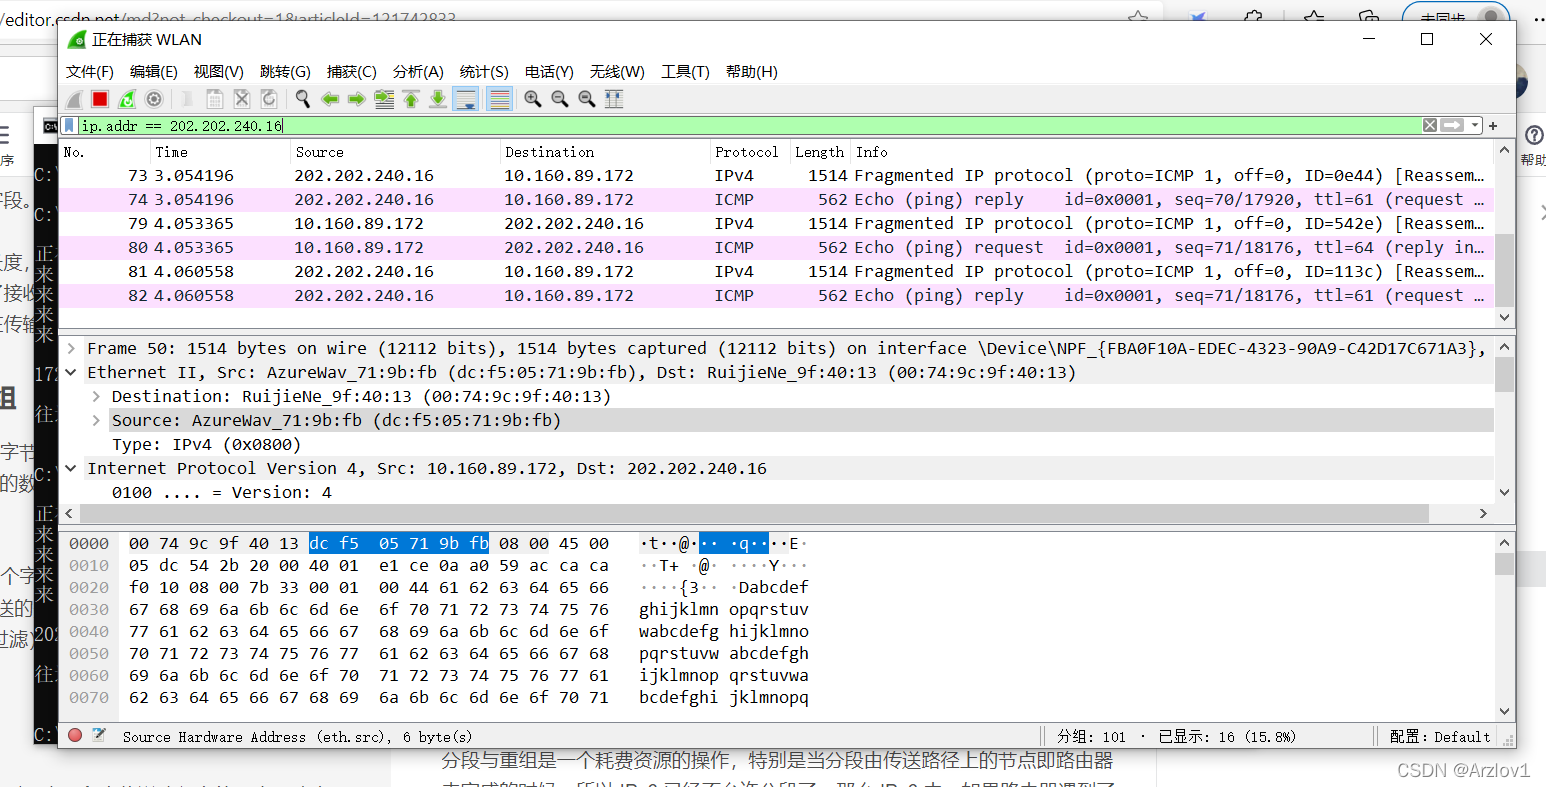Screen dimensions: 1546x787
Task: Click the filter bookmark icon
Action: 69,125
